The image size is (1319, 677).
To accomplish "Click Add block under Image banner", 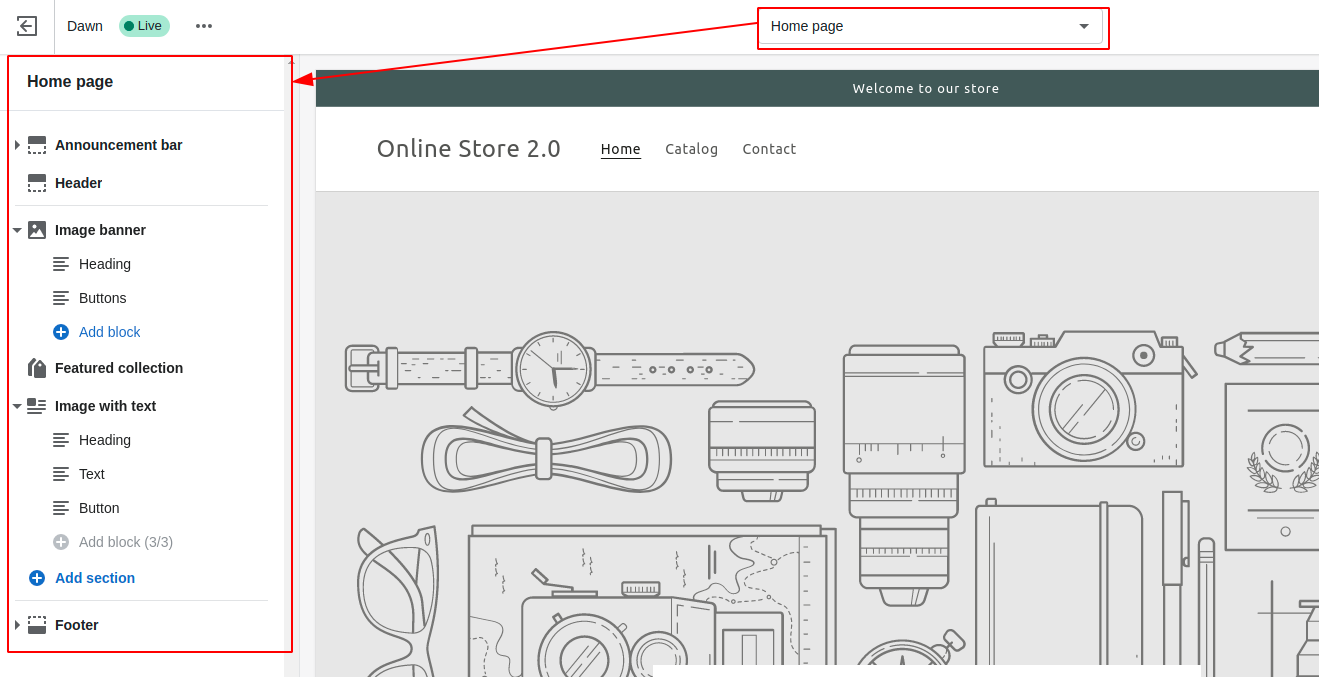I will [x=110, y=332].
